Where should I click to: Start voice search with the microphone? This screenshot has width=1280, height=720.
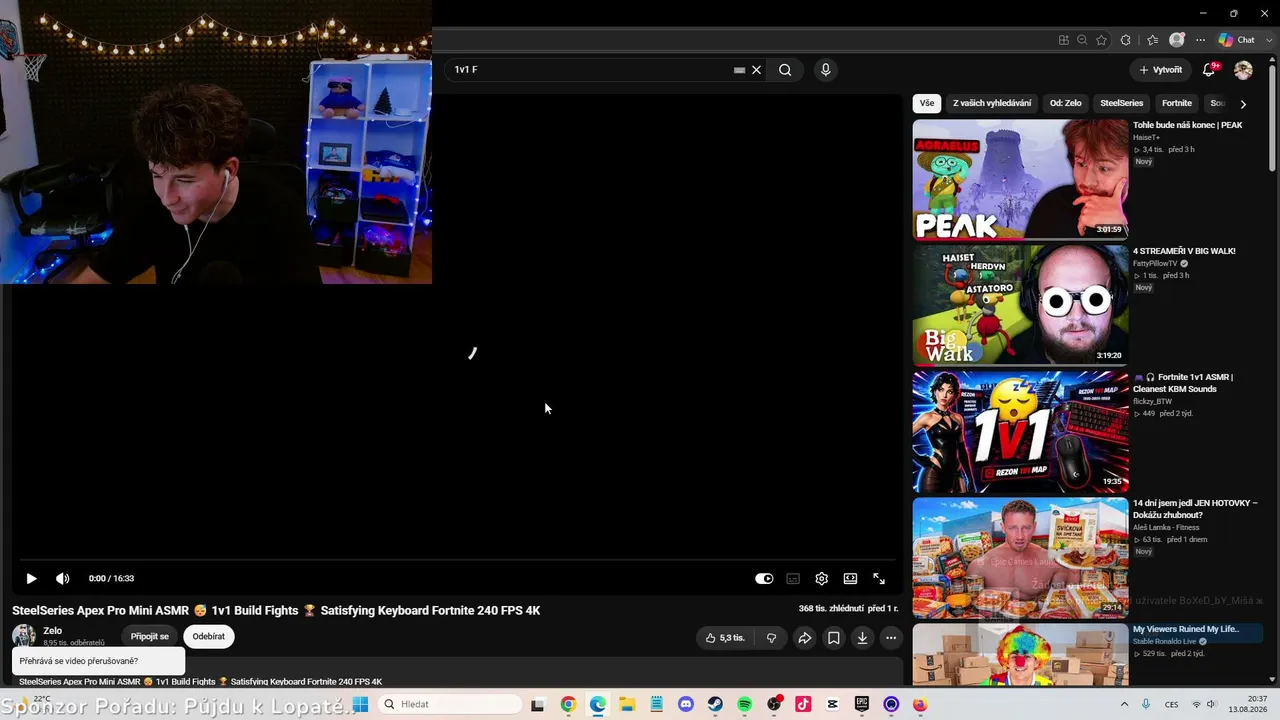825,70
